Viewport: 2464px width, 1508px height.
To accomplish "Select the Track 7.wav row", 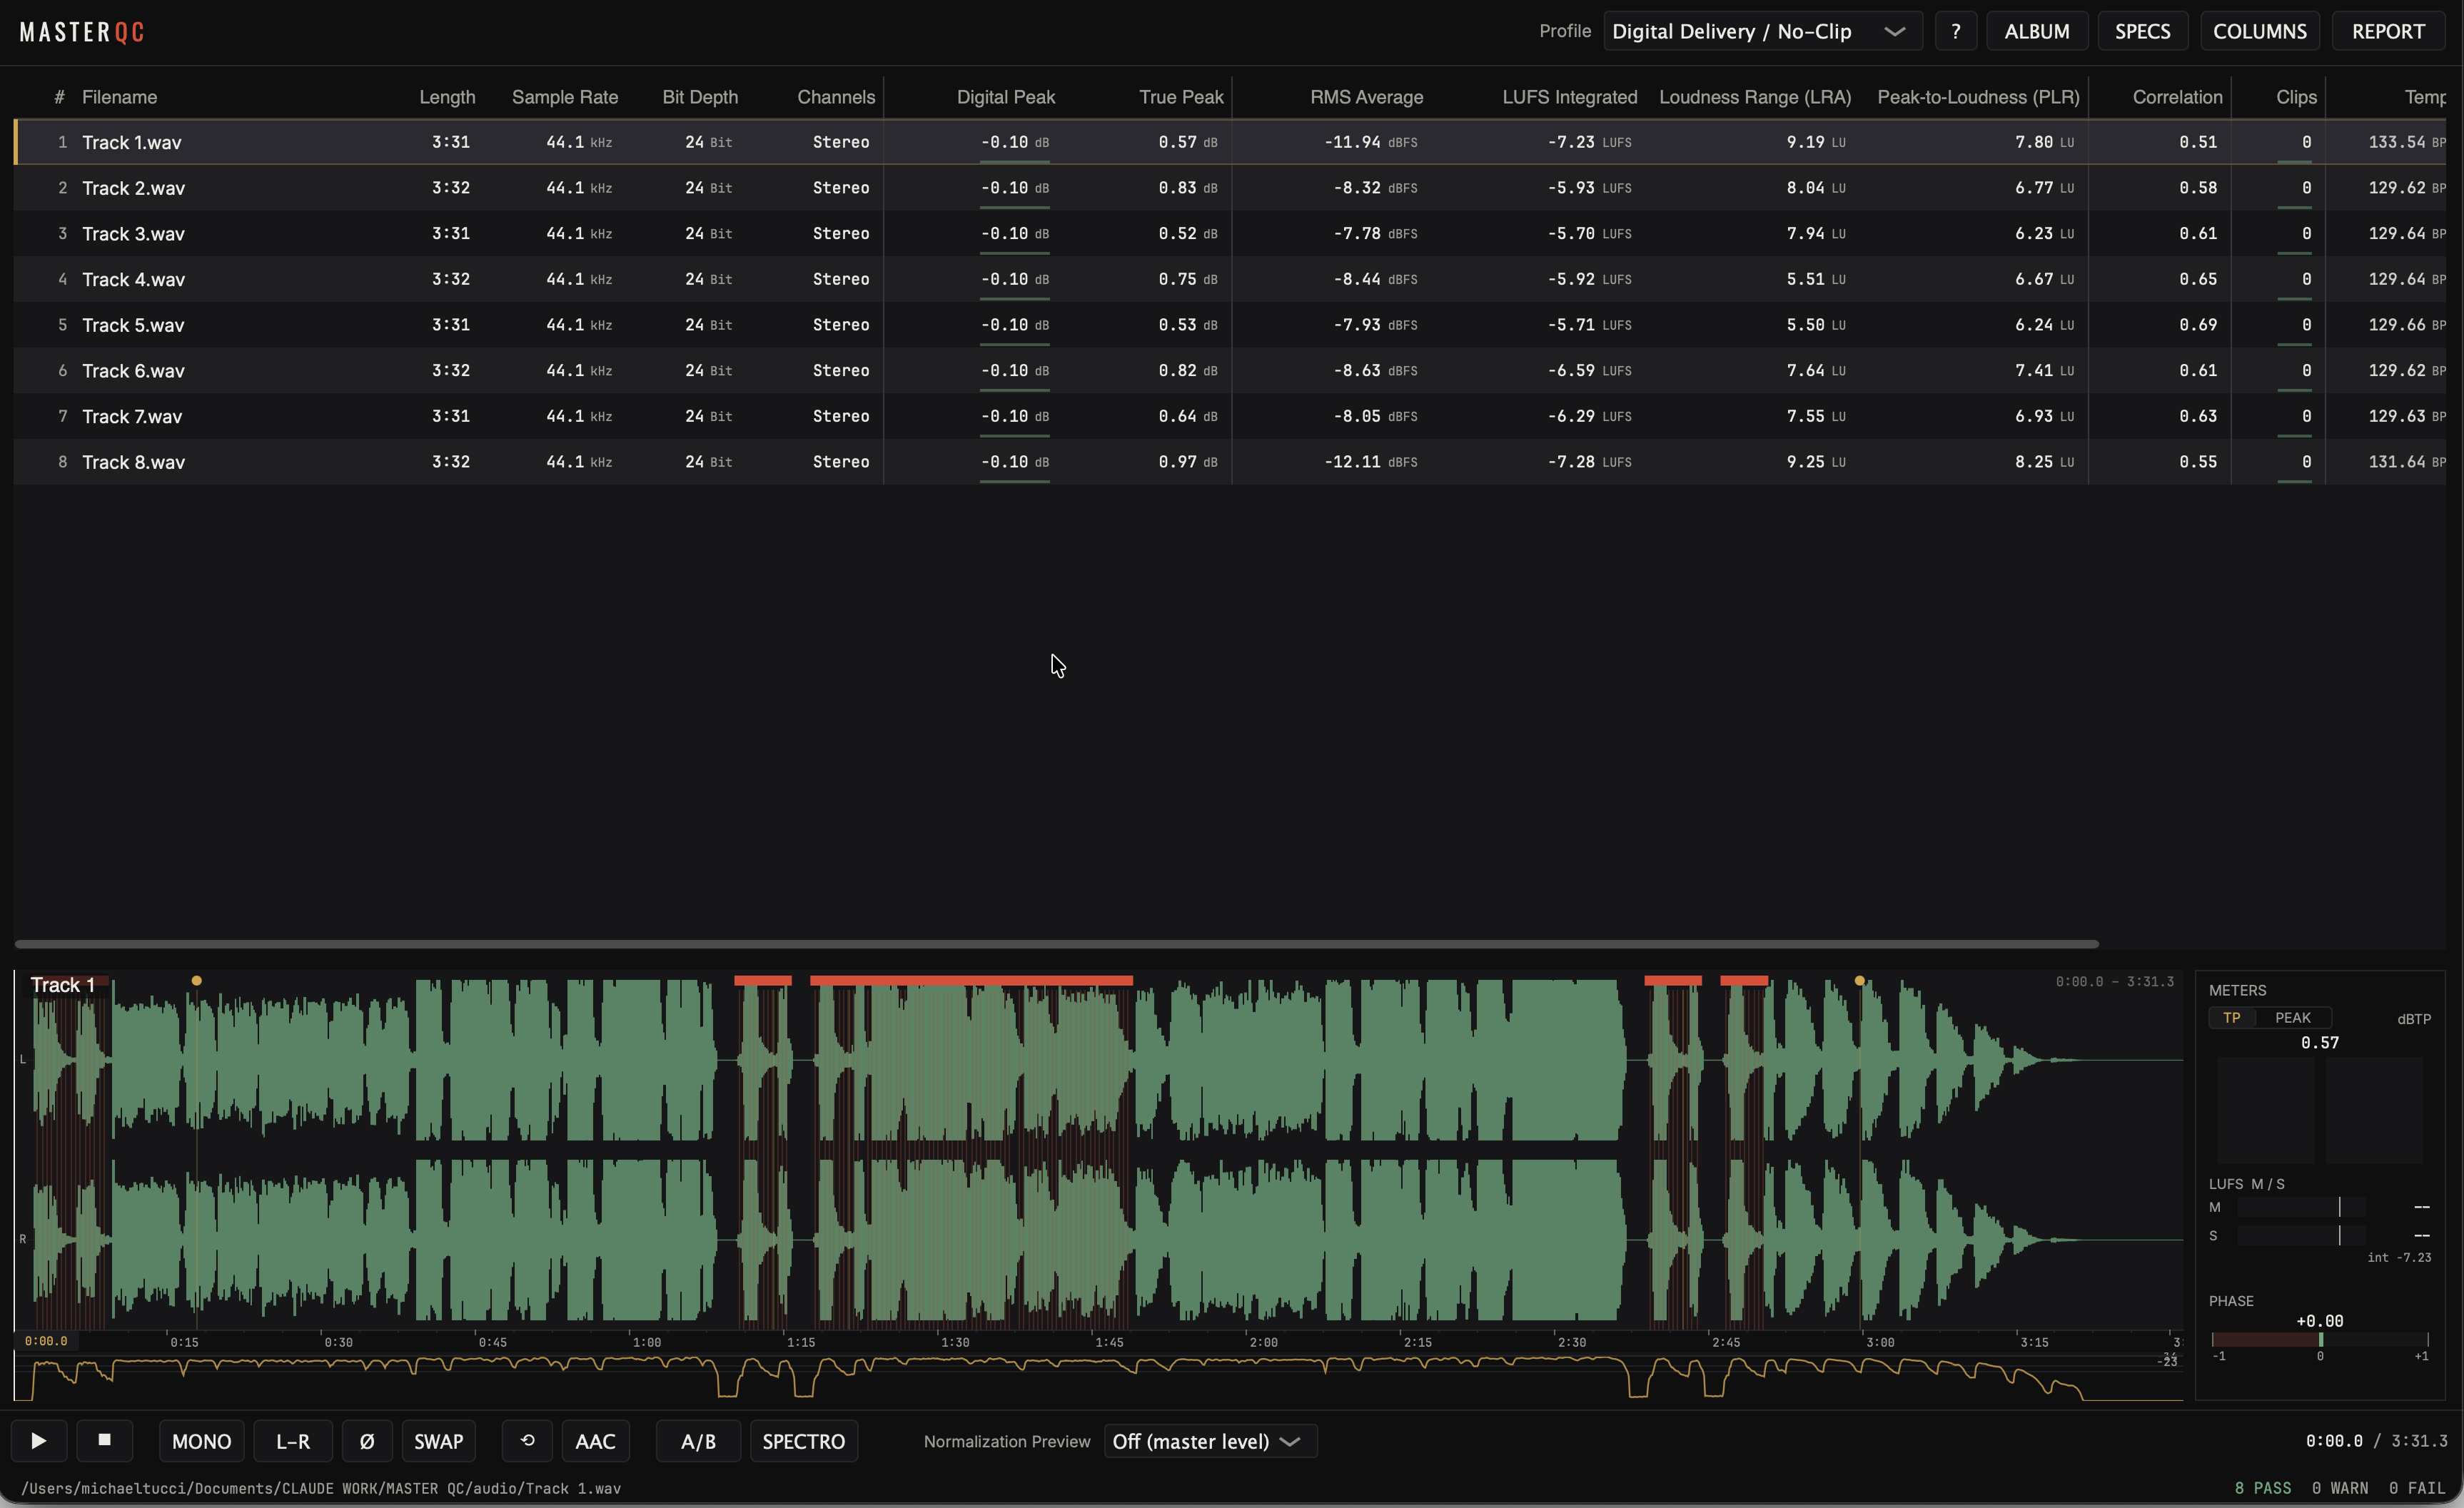I will (x=1230, y=416).
